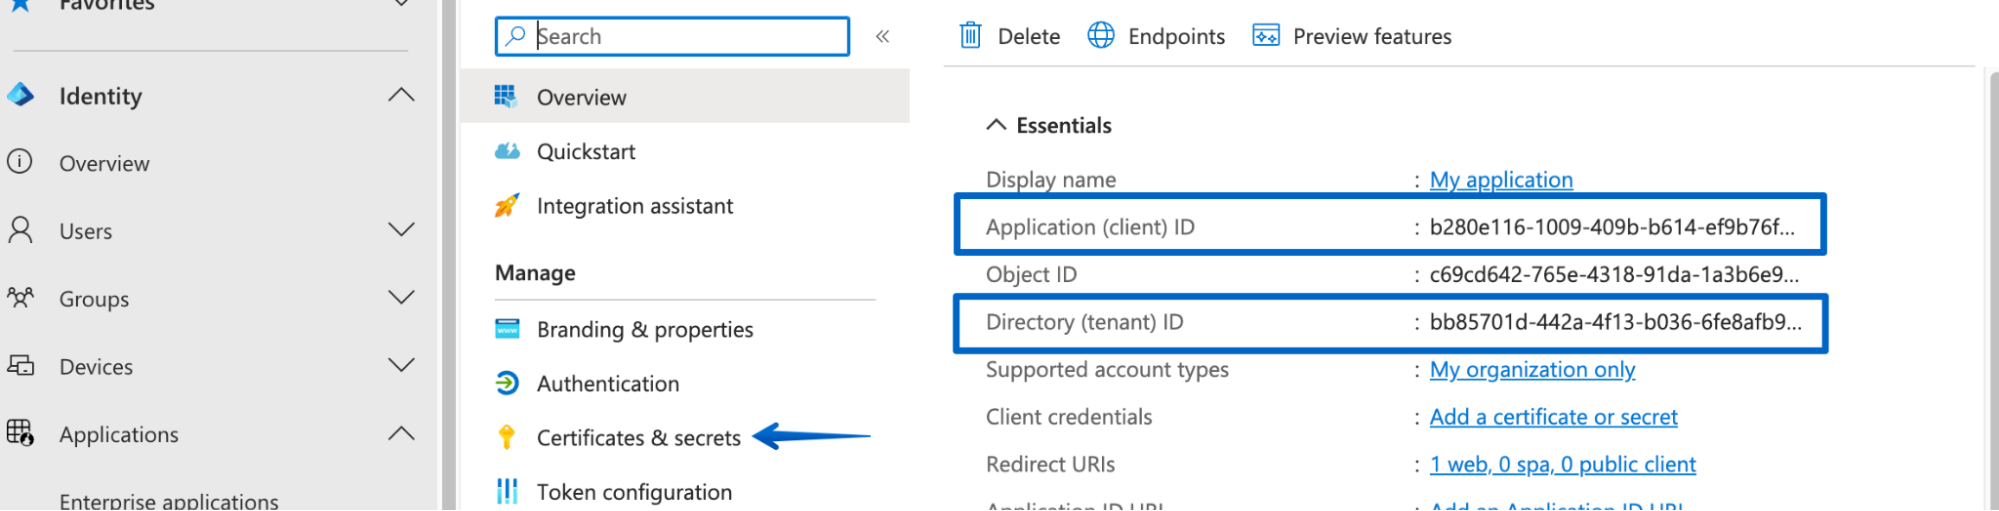
Task: Open the redirect URIs link
Action: click(x=1562, y=465)
